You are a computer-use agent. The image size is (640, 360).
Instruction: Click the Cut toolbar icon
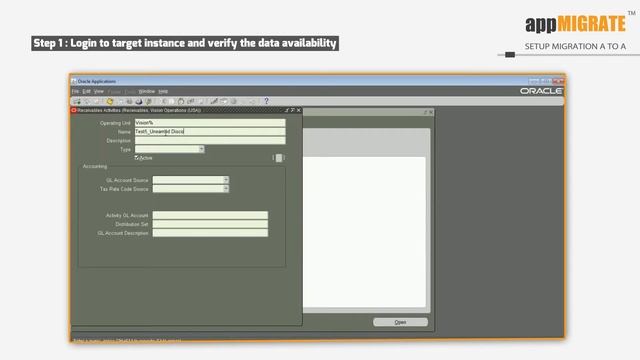164,101
